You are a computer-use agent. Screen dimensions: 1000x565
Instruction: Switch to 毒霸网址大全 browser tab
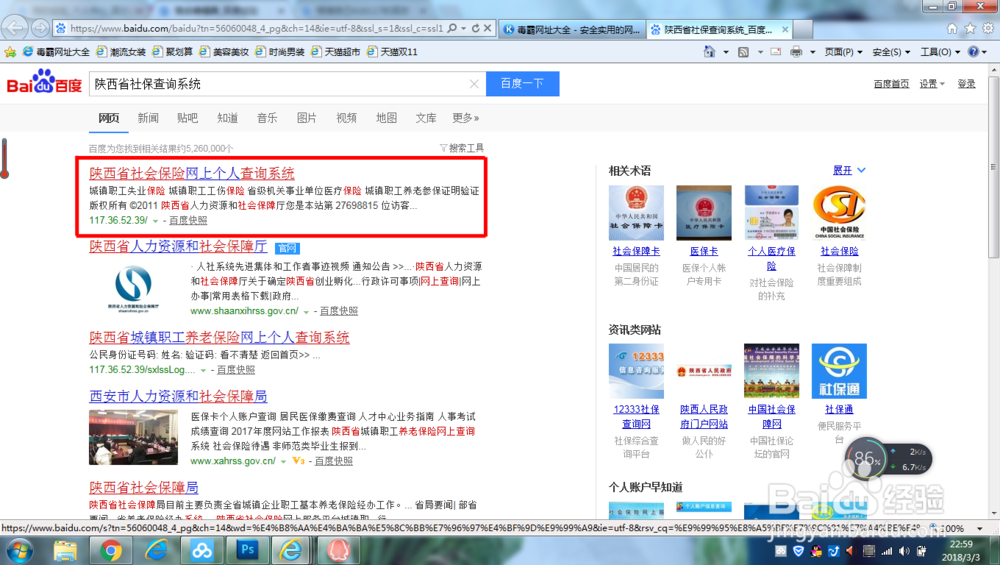coord(572,29)
